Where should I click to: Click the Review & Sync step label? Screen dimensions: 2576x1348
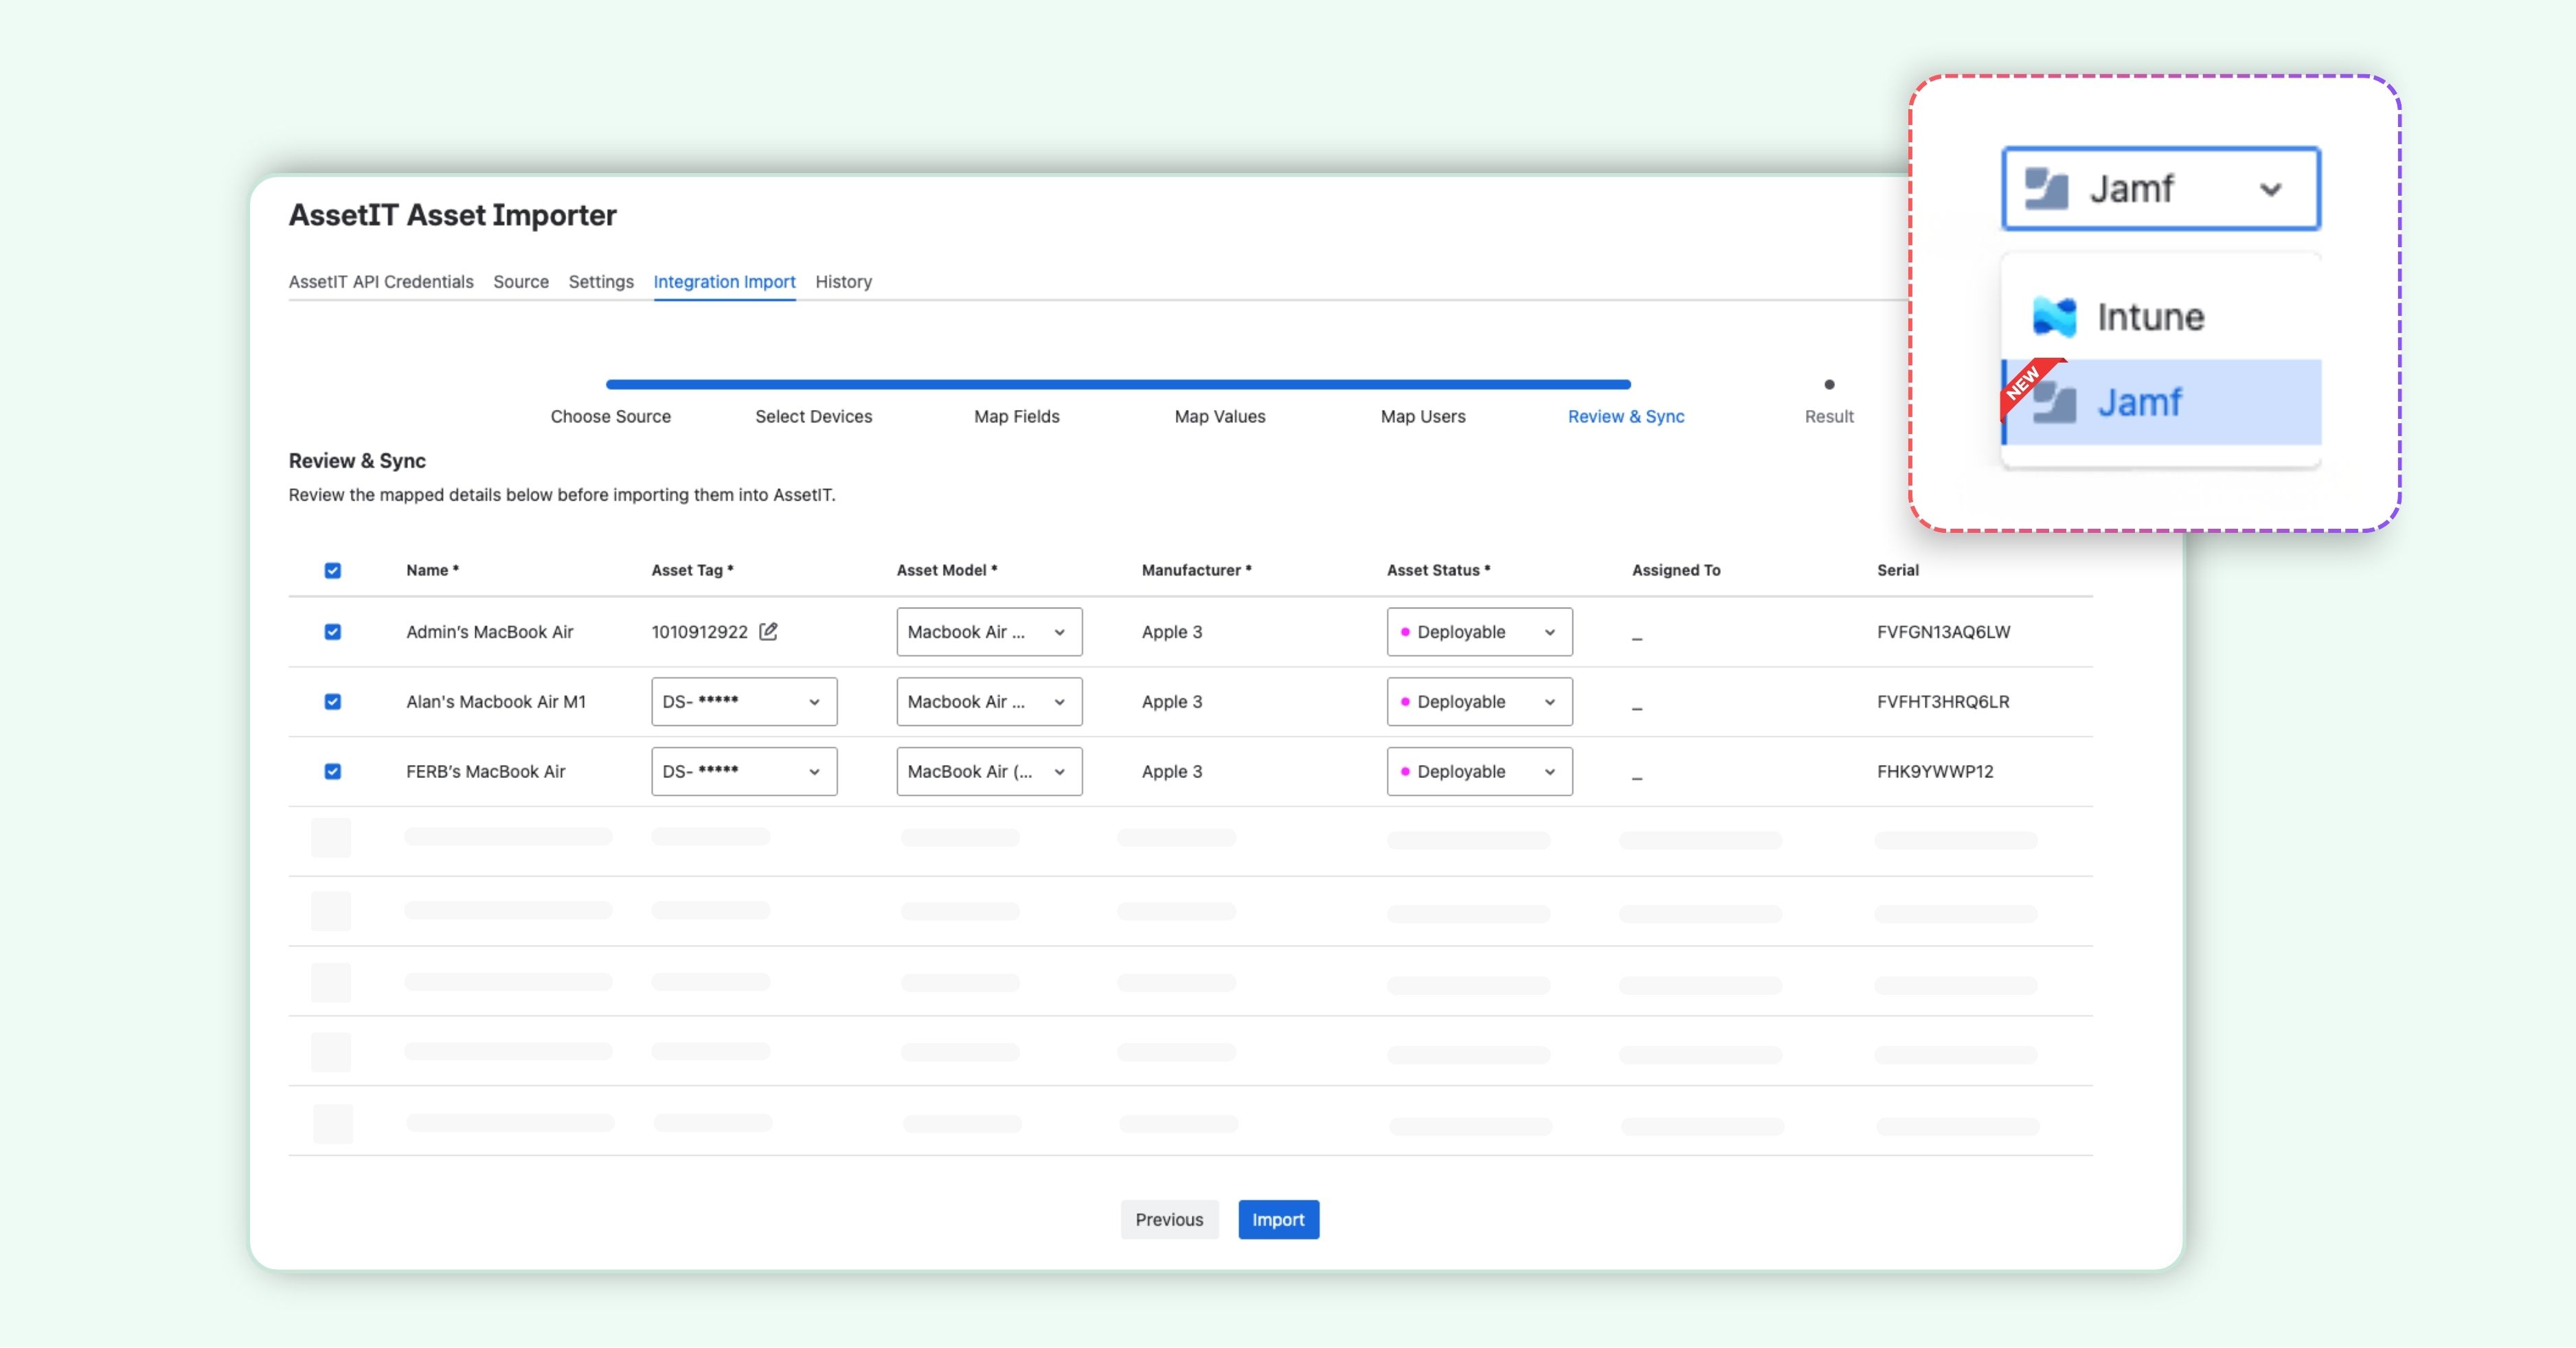pos(1626,417)
